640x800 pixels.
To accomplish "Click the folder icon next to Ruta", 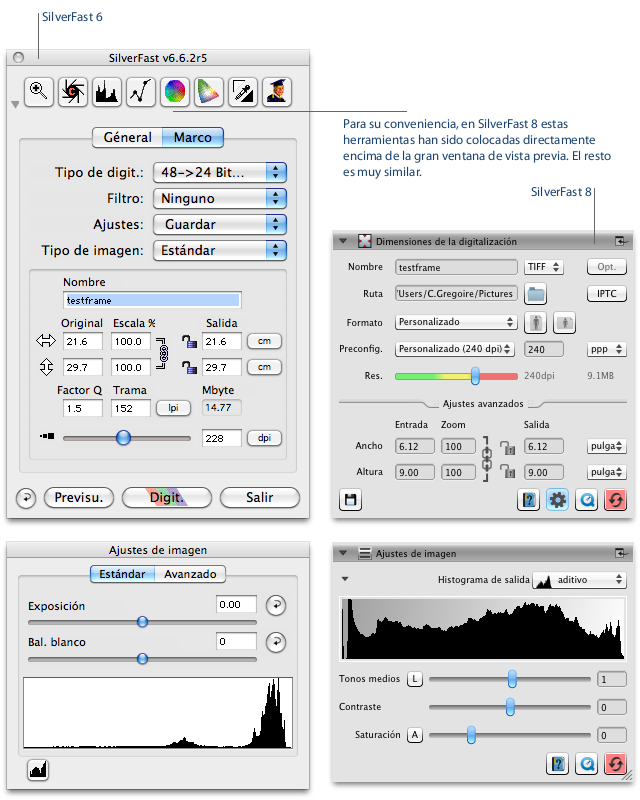I will click(x=536, y=294).
